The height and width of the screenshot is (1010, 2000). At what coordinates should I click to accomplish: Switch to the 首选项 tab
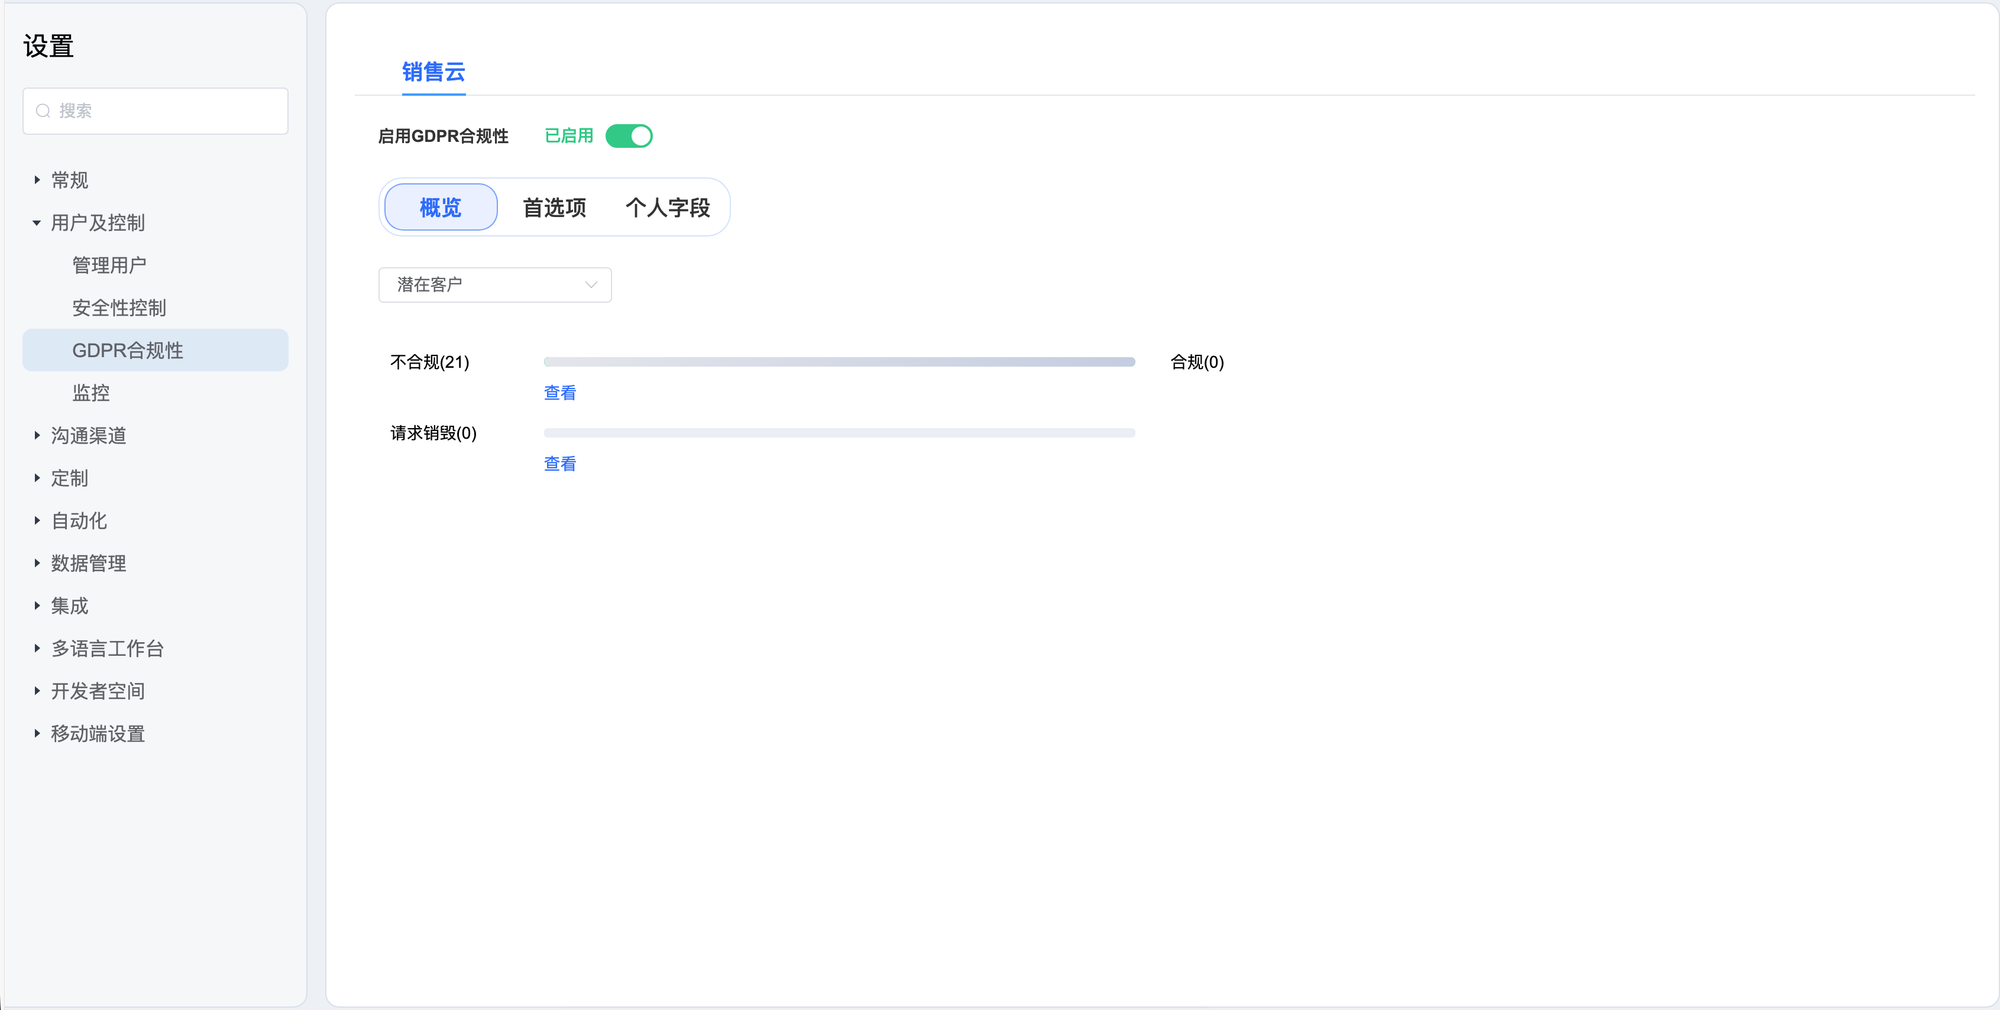point(554,208)
